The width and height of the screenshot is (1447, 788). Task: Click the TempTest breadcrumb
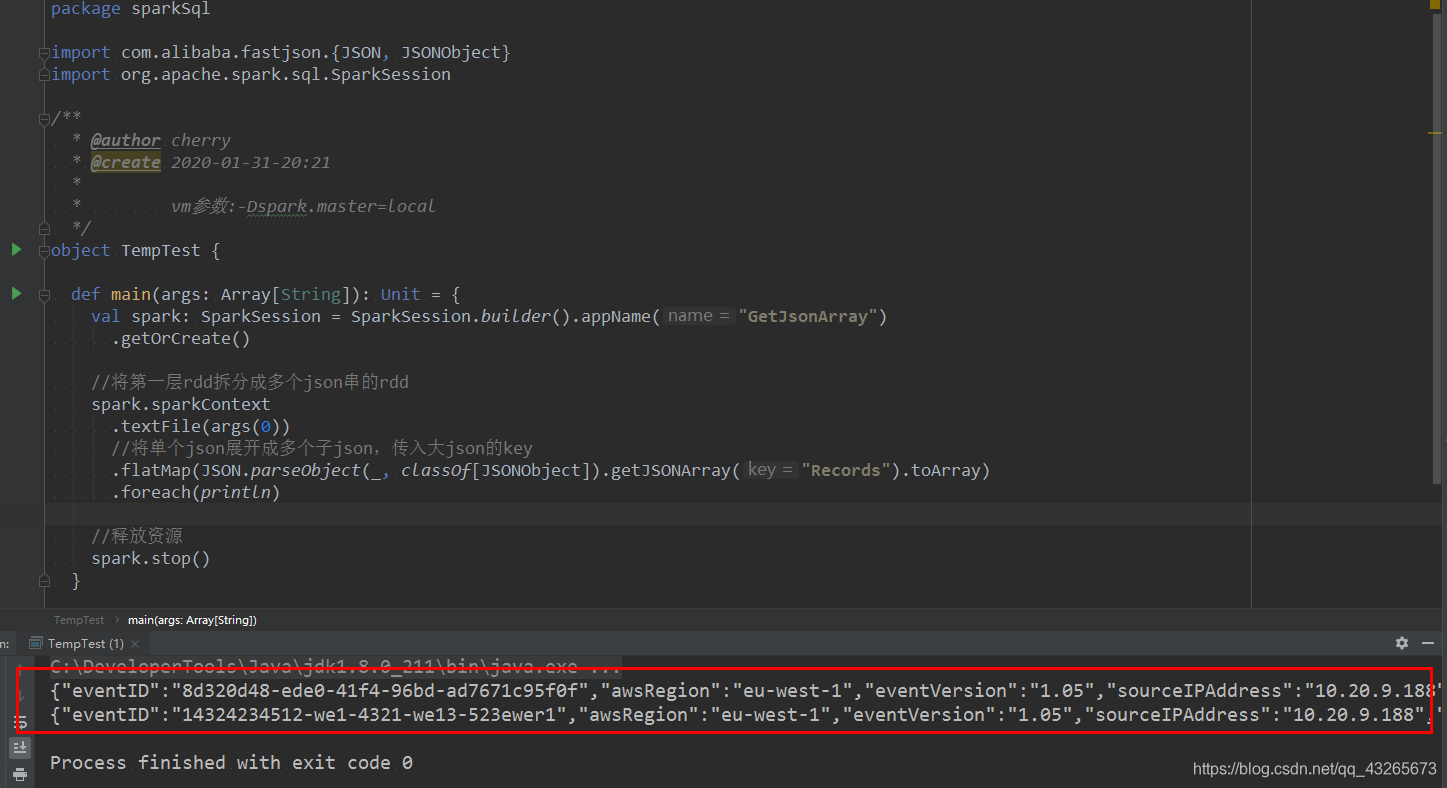(79, 620)
